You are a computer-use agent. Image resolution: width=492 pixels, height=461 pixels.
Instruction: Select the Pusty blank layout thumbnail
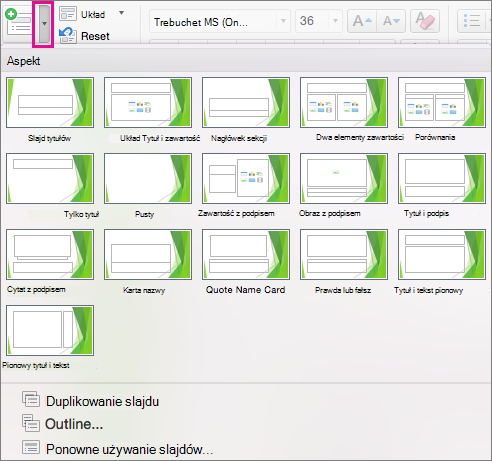[x=148, y=179]
